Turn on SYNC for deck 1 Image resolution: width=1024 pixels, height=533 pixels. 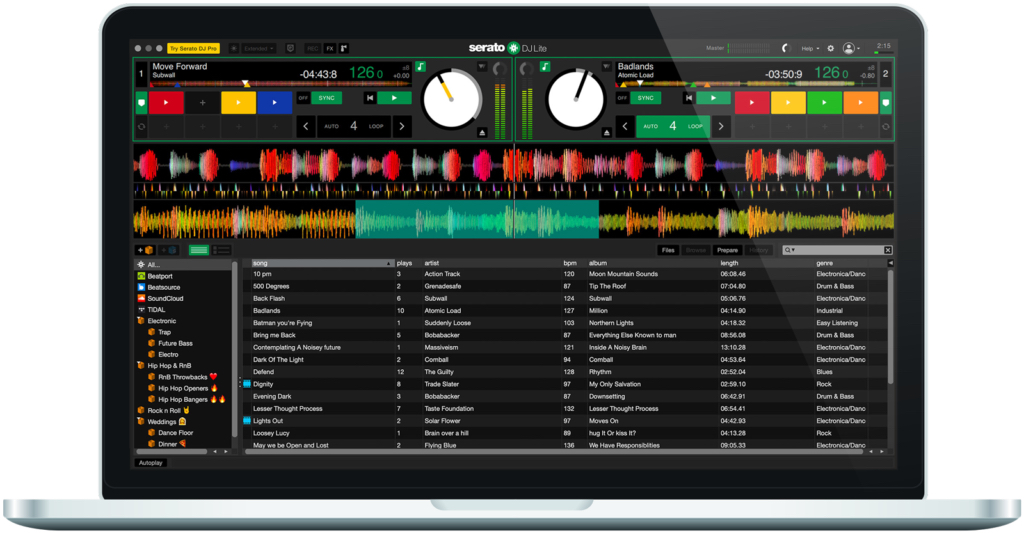pos(327,98)
